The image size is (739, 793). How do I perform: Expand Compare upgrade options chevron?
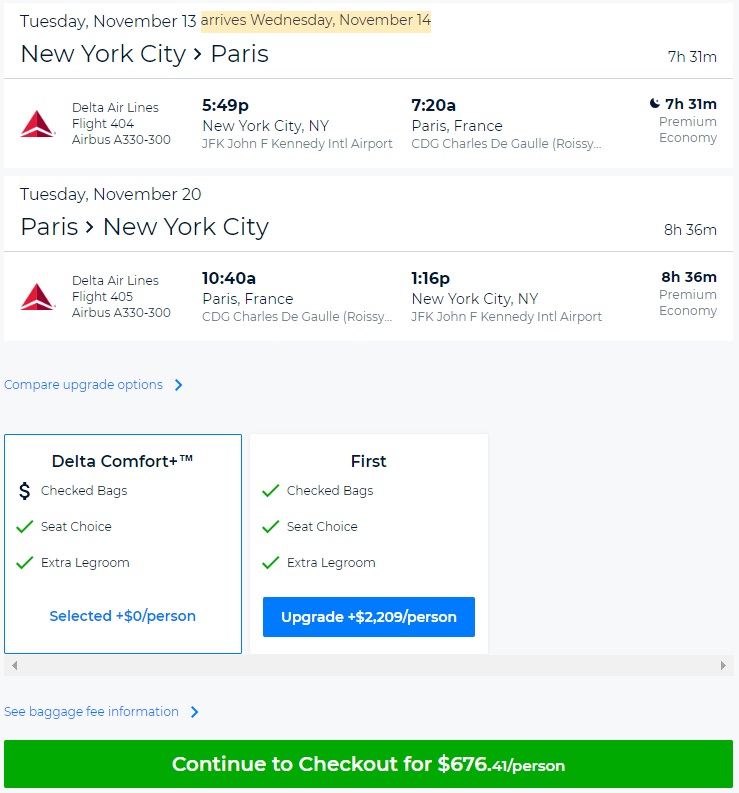(179, 385)
